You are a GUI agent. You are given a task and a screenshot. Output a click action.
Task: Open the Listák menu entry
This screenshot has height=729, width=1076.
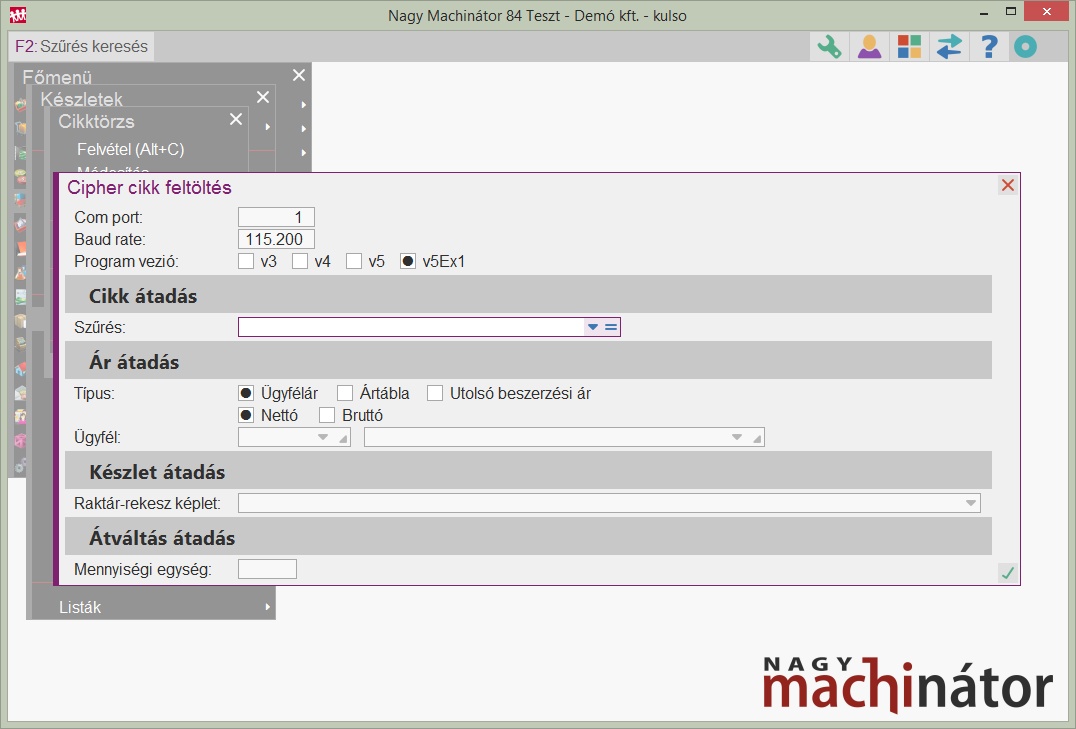coord(80,607)
